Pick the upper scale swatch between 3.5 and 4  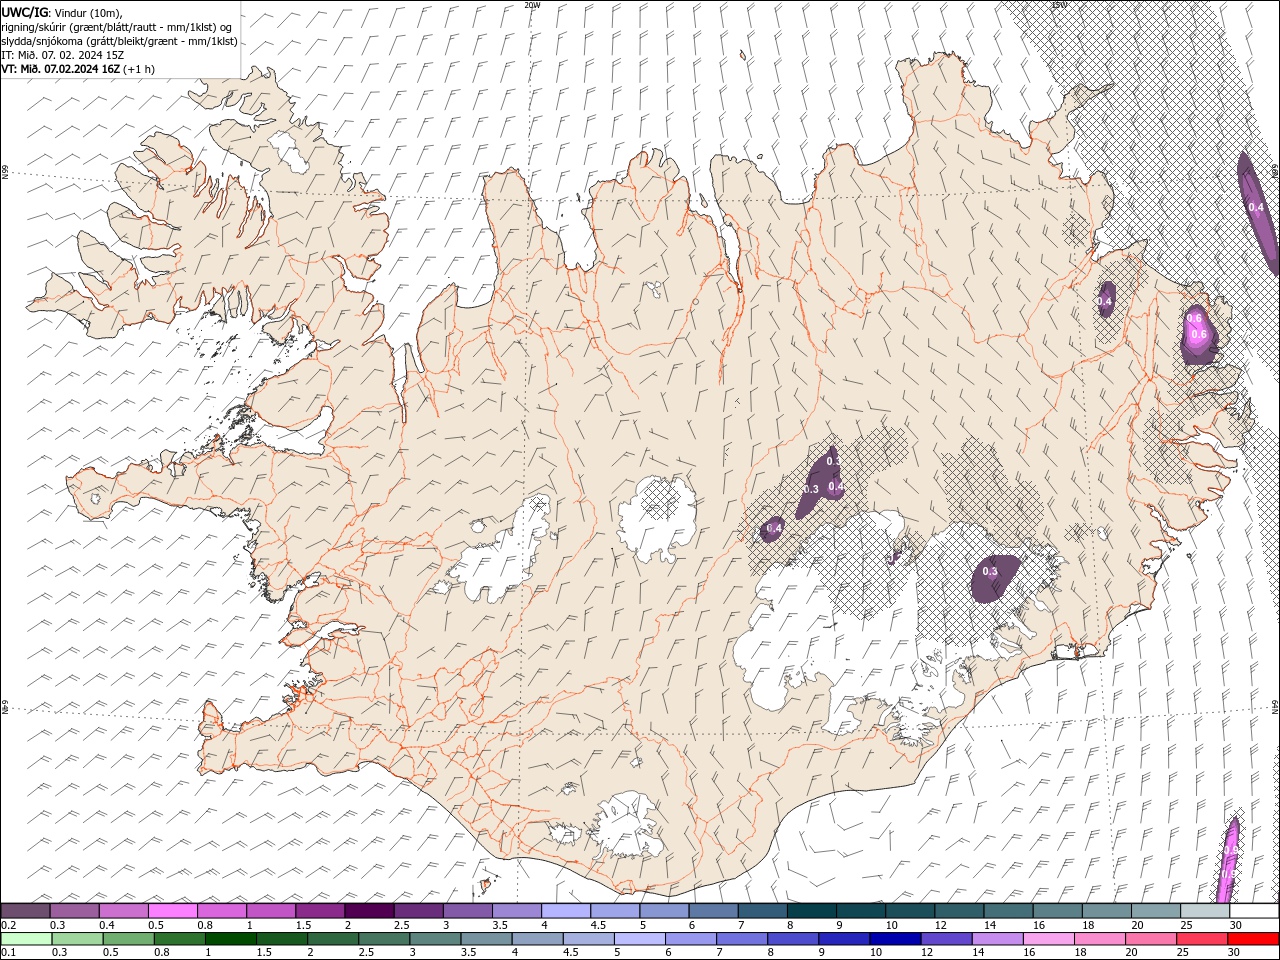[516, 911]
